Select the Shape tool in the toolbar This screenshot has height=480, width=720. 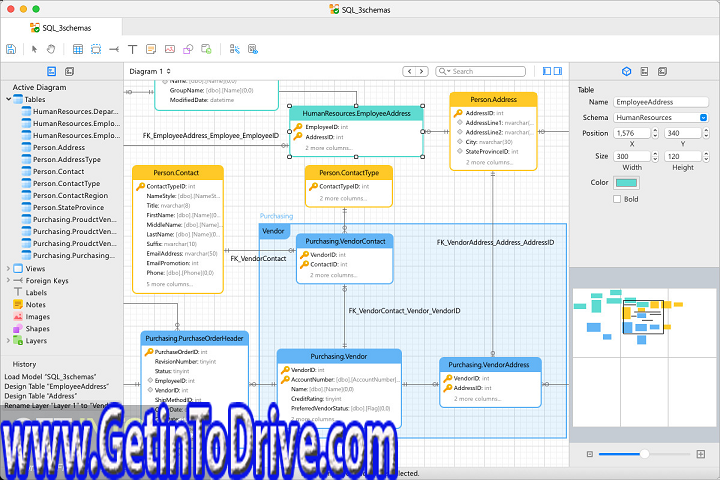coord(188,49)
